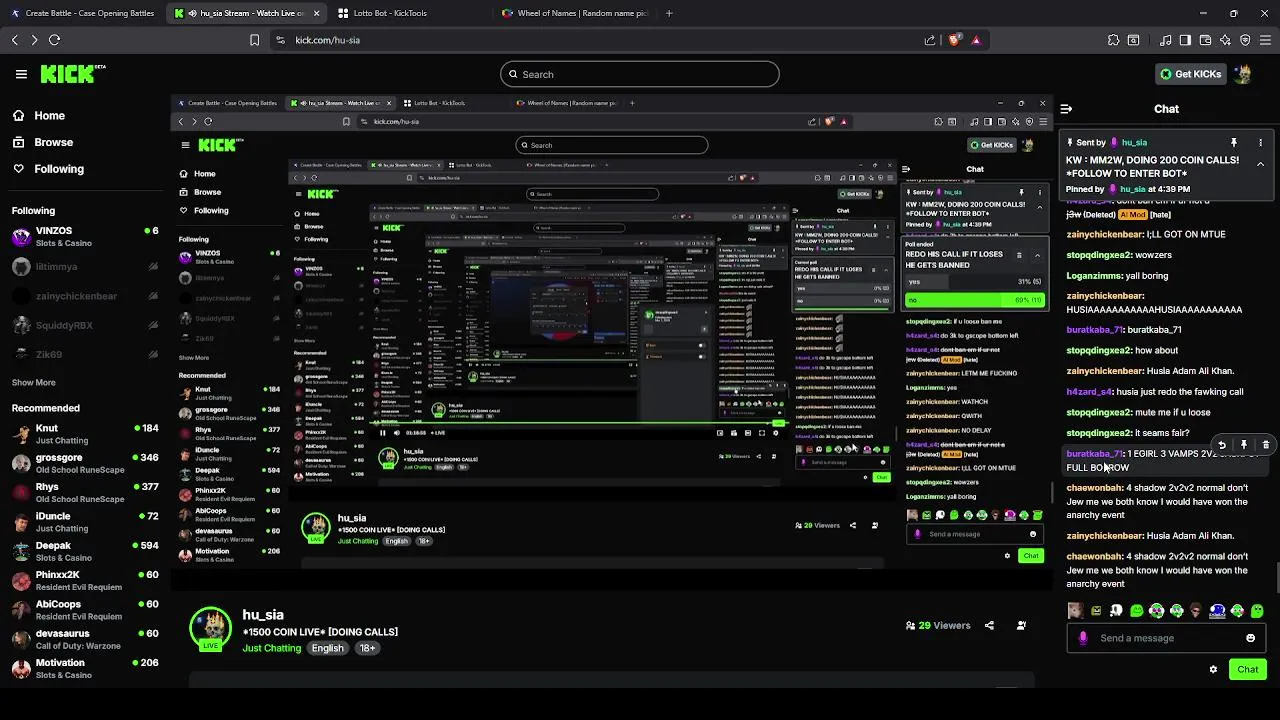The image size is (1280, 720).
Task: Click the browser address bar URL
Action: coord(327,40)
